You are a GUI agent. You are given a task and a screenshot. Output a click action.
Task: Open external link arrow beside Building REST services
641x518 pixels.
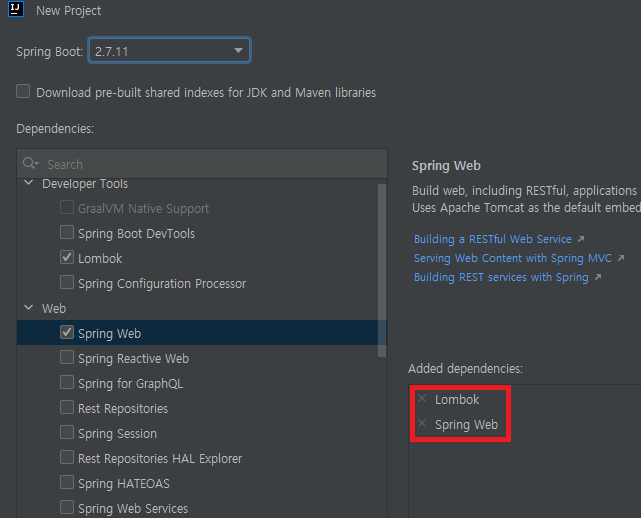click(598, 277)
